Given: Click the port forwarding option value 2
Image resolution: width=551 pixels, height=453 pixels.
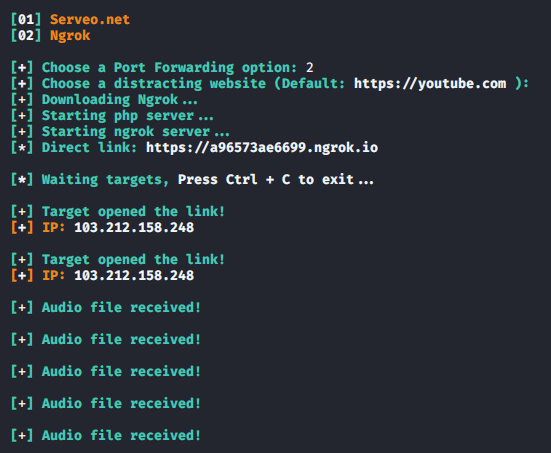Looking at the screenshot, I should (x=310, y=67).
